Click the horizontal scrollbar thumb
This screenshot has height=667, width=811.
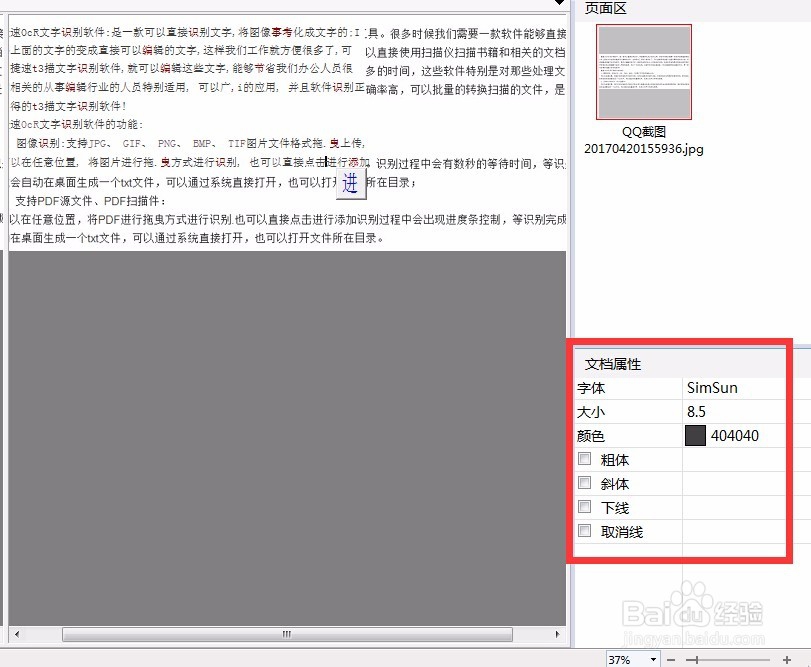285,634
